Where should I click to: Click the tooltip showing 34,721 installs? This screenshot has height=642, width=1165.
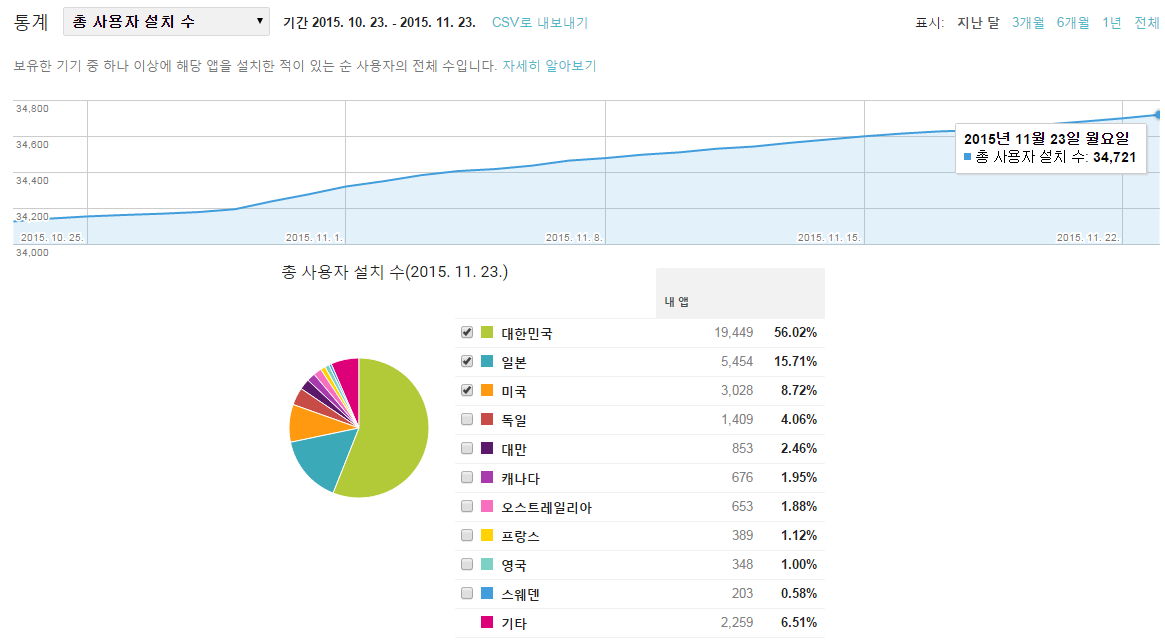click(x=1050, y=145)
